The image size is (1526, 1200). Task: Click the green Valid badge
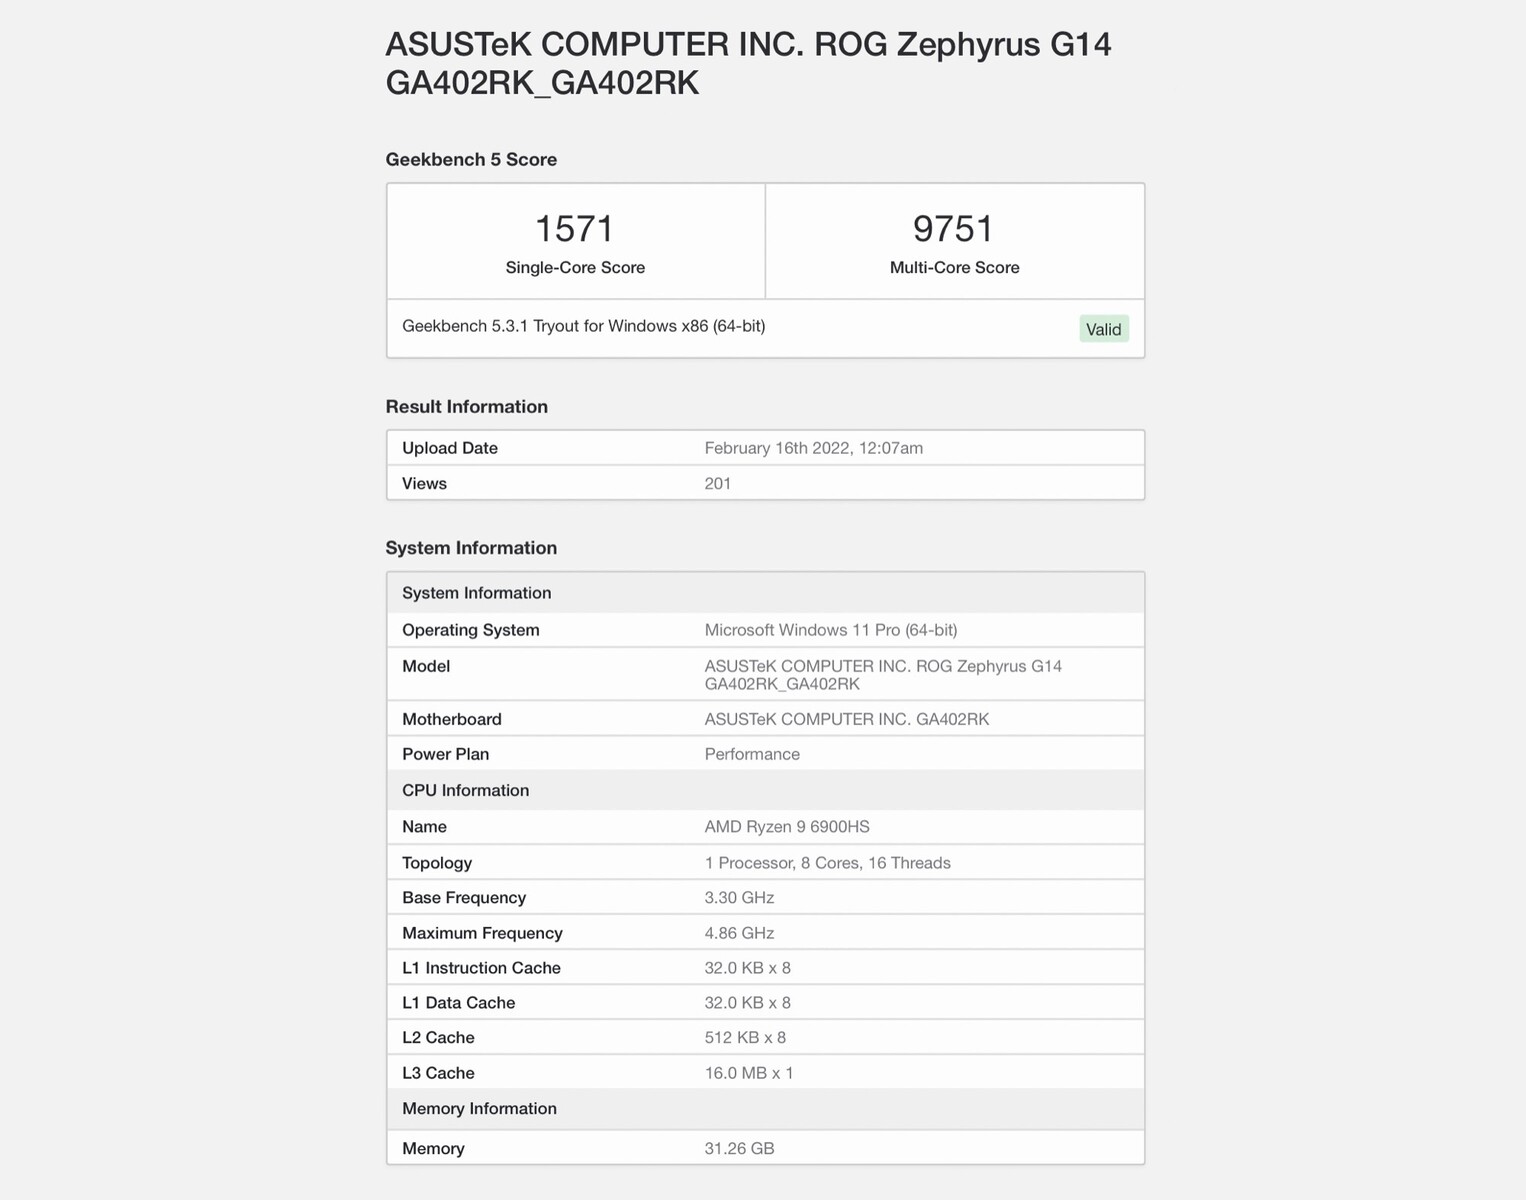(x=1103, y=329)
